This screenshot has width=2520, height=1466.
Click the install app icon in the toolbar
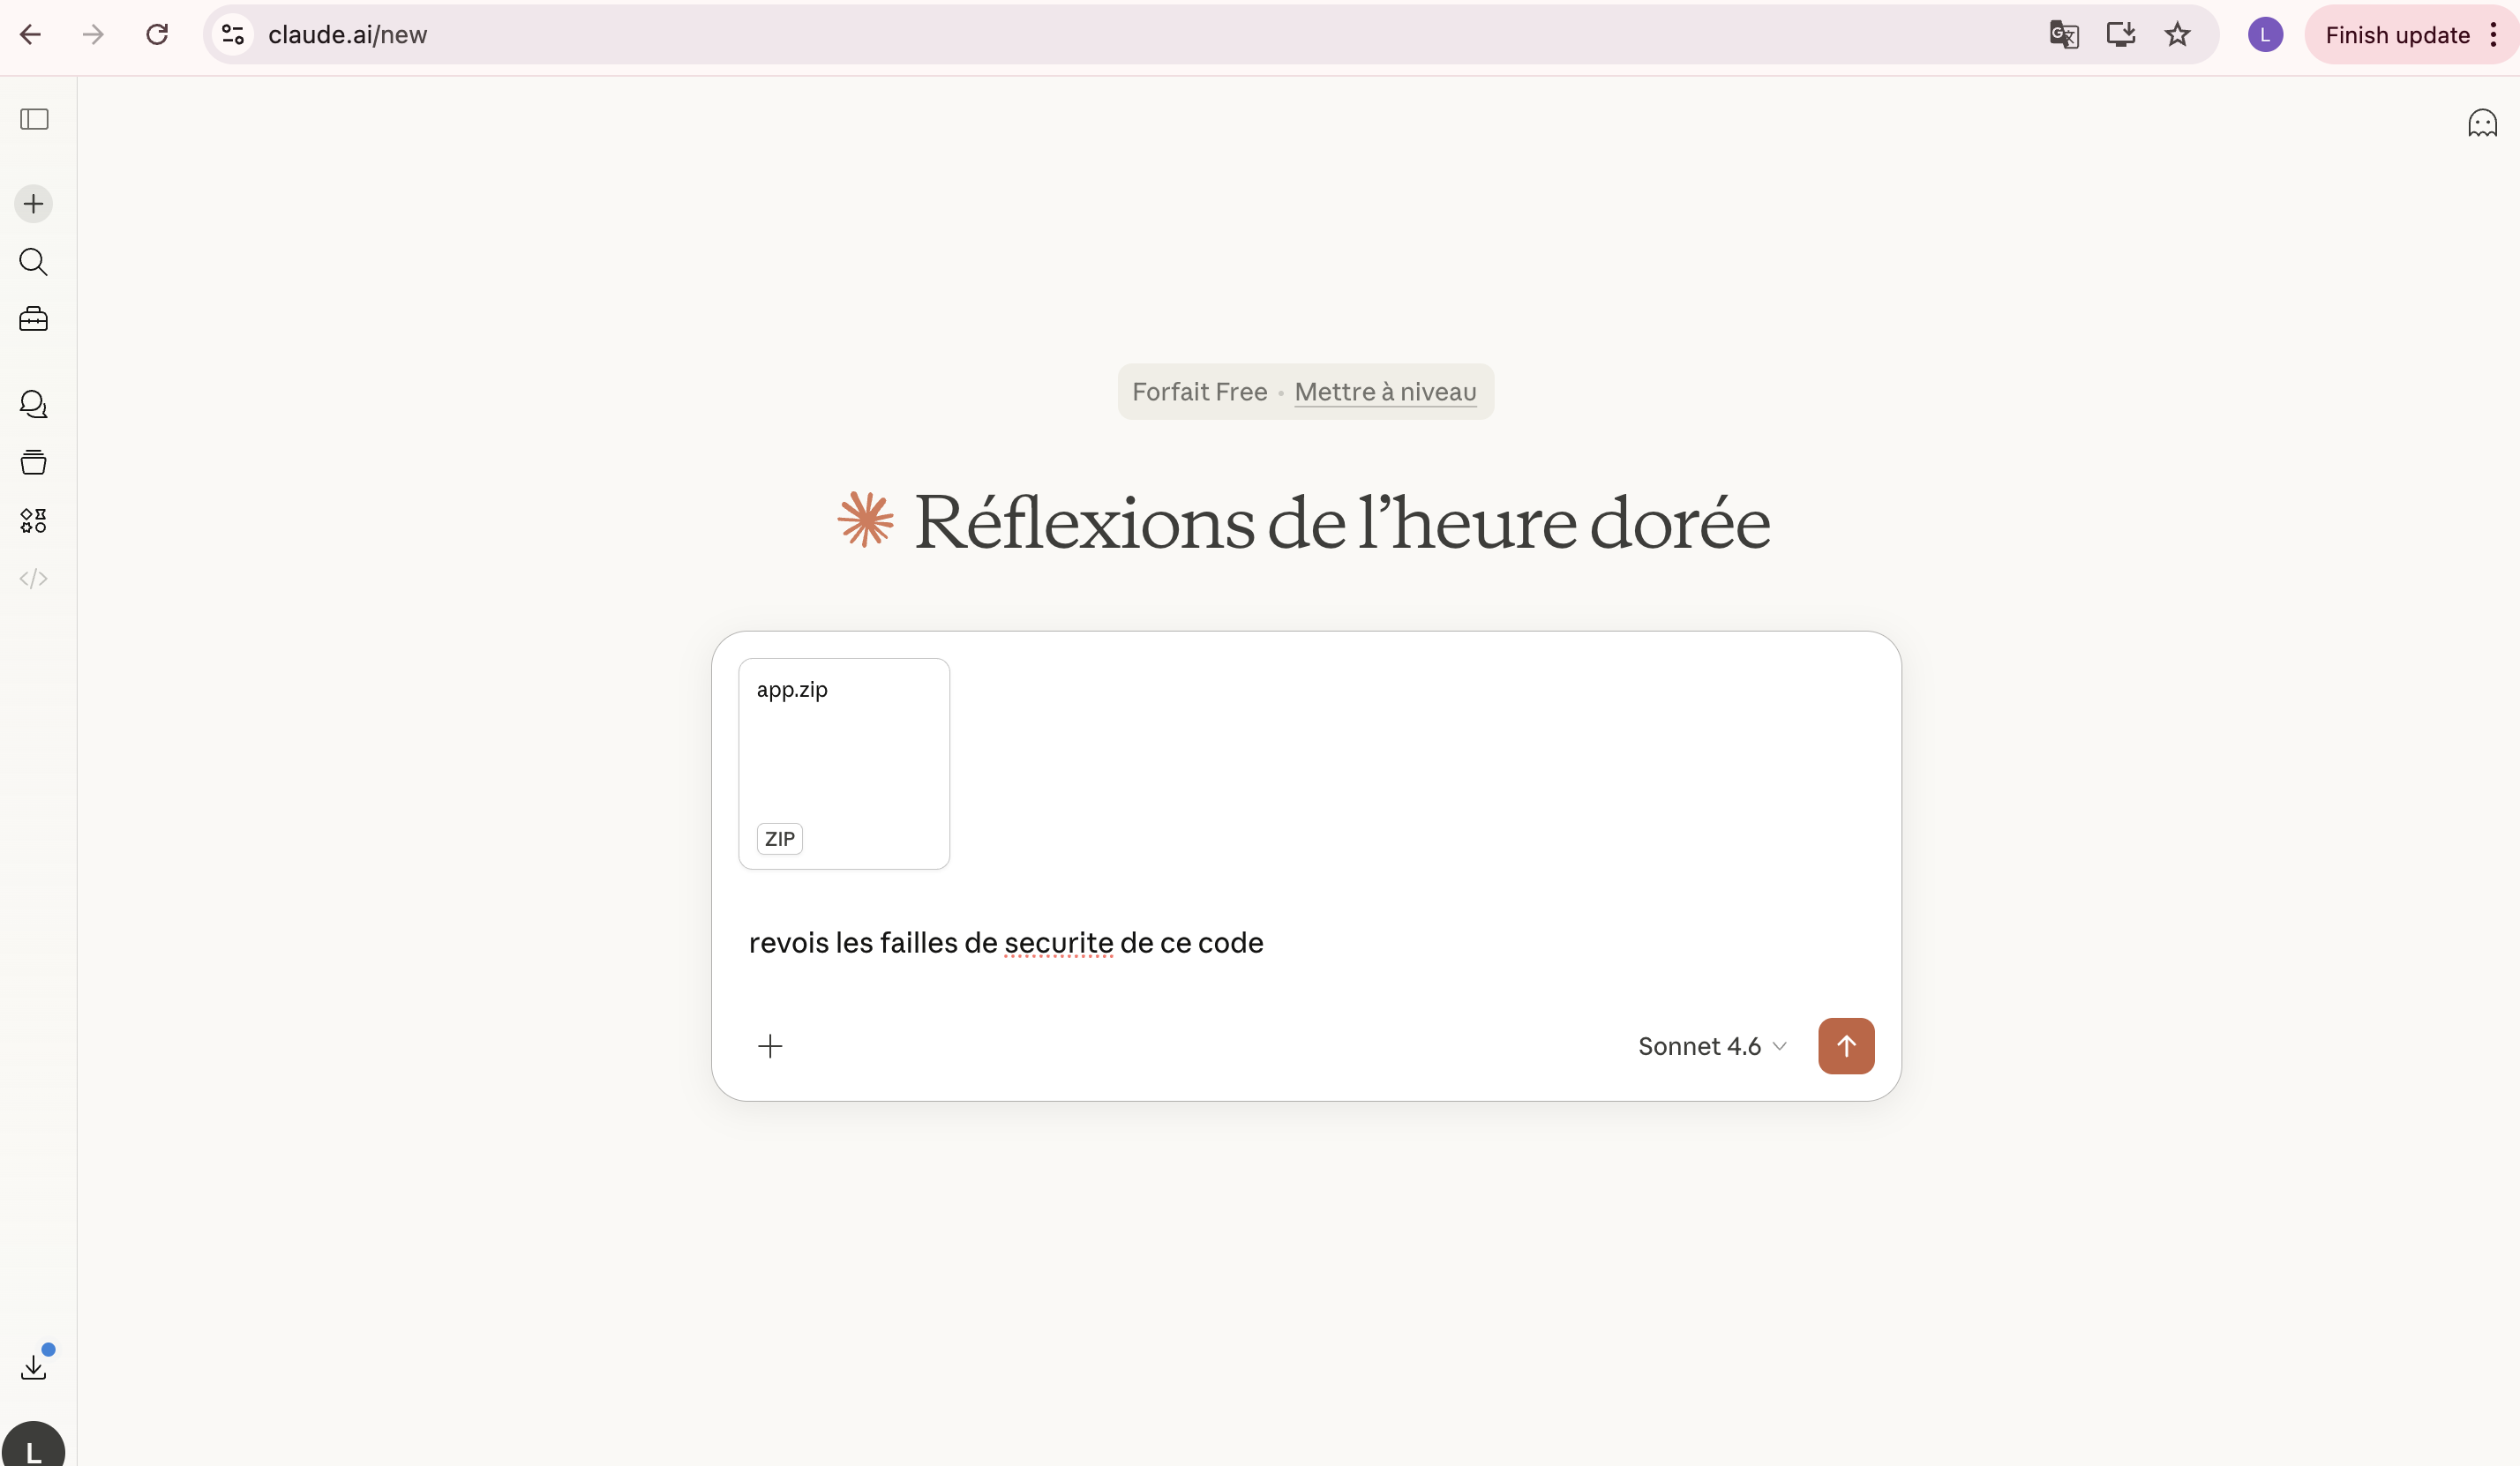(x=2121, y=34)
